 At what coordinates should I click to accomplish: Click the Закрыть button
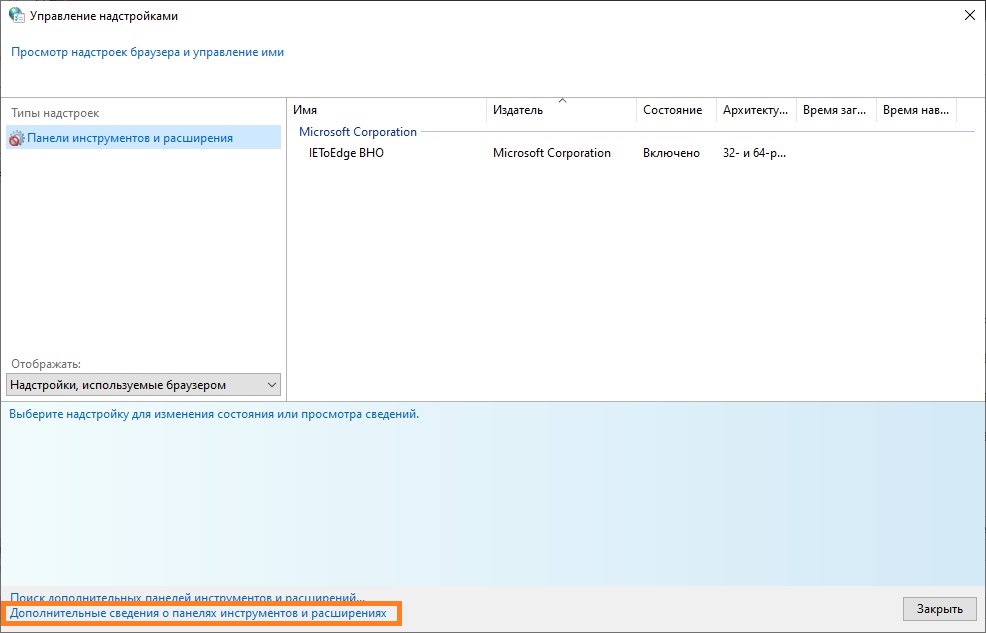[939, 608]
